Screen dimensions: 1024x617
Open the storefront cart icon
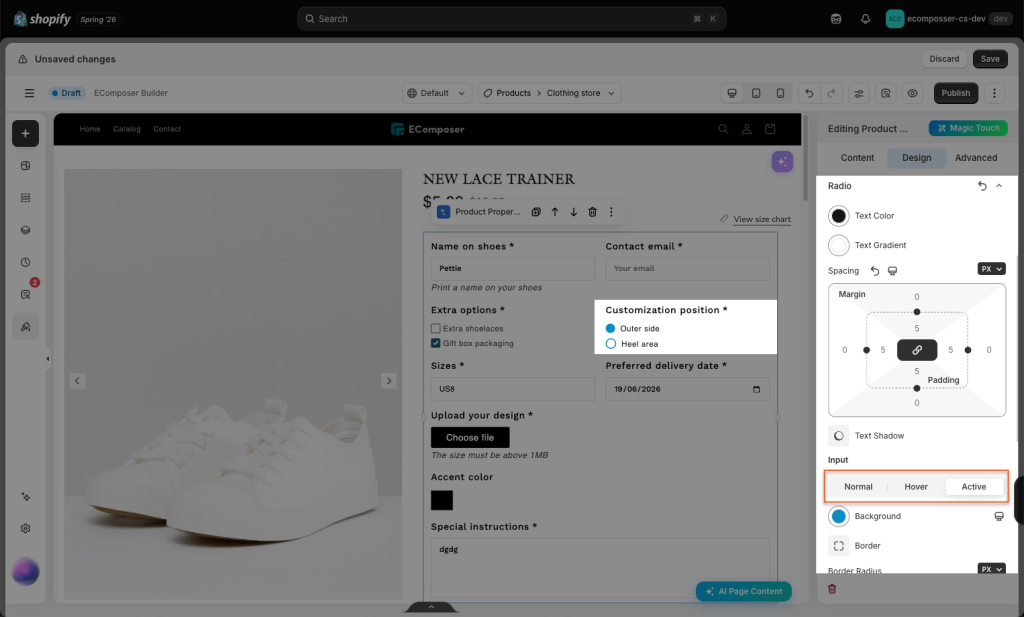[770, 129]
